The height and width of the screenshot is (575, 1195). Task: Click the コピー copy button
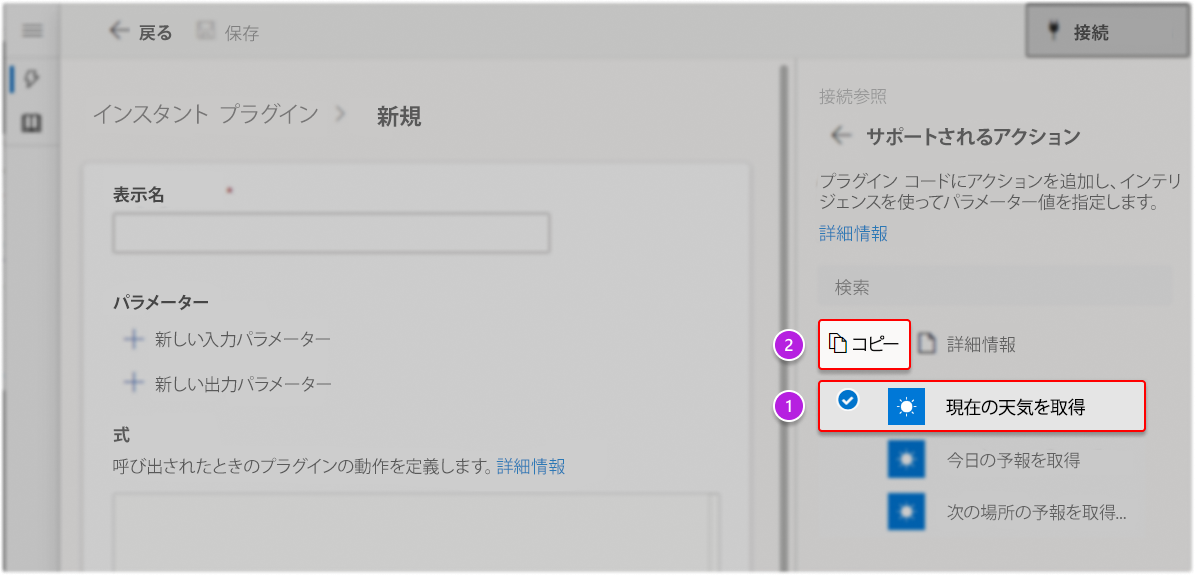coord(864,344)
